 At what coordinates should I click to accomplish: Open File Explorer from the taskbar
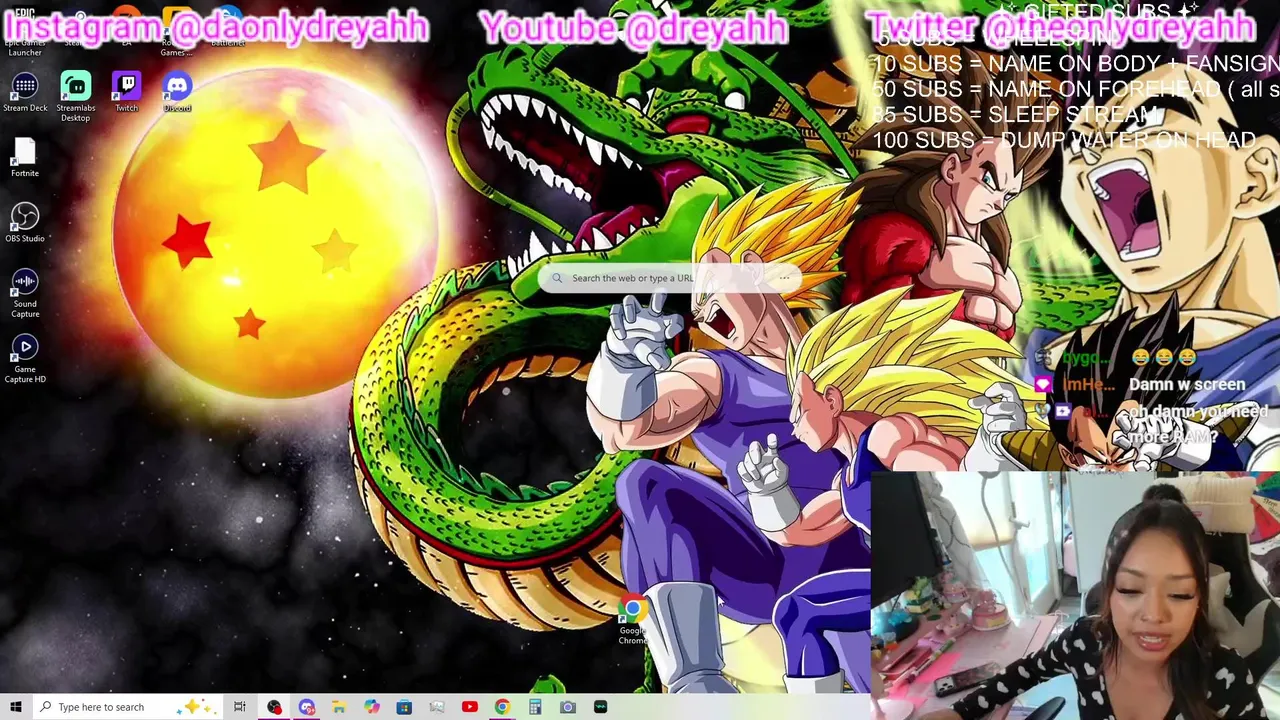(339, 707)
